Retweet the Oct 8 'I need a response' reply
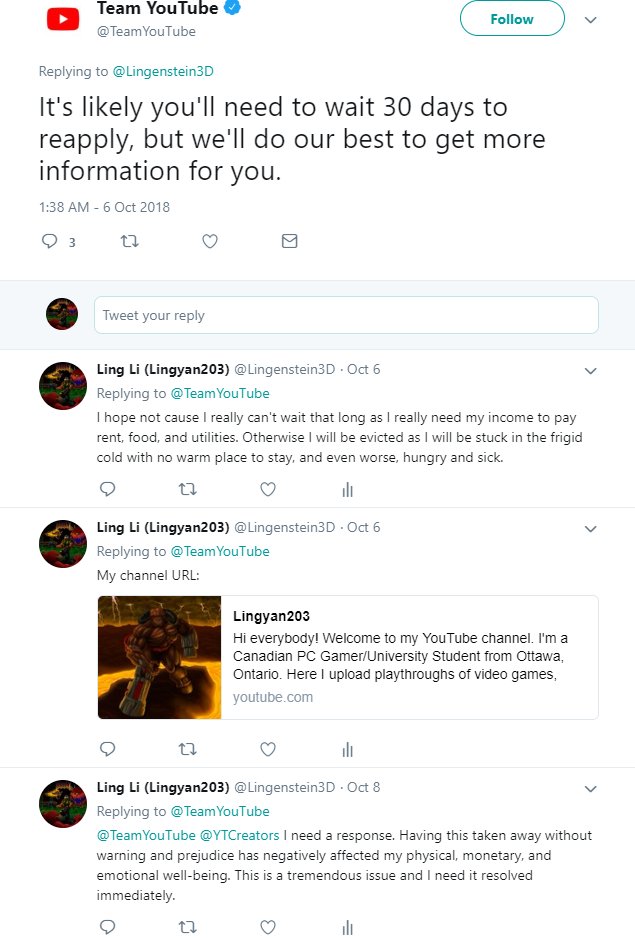This screenshot has width=635, height=938. click(x=188, y=927)
